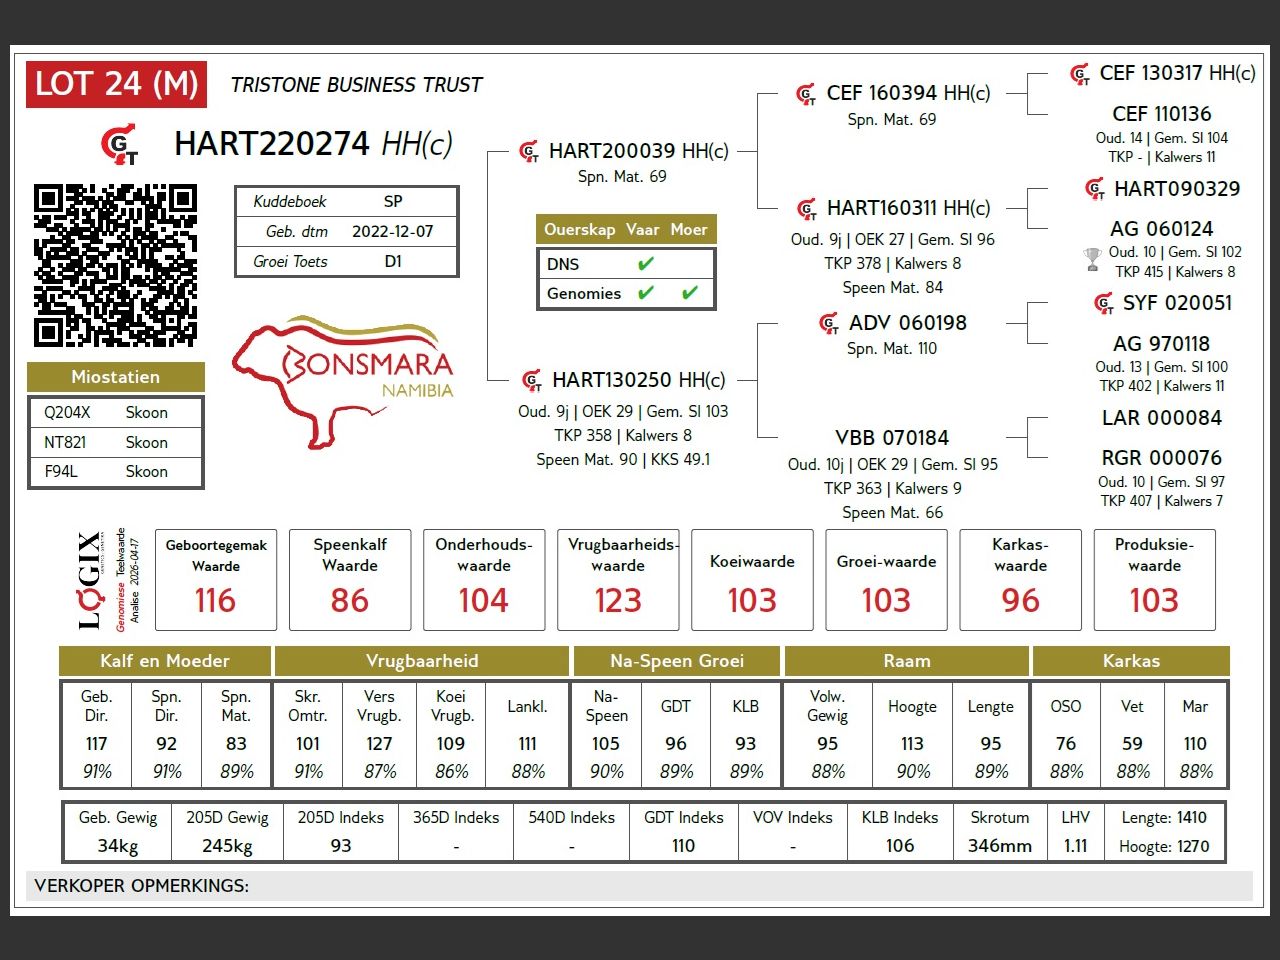Click the NT821 Skoon row
Image resolution: width=1280 pixels, height=960 pixels.
[x=116, y=442]
